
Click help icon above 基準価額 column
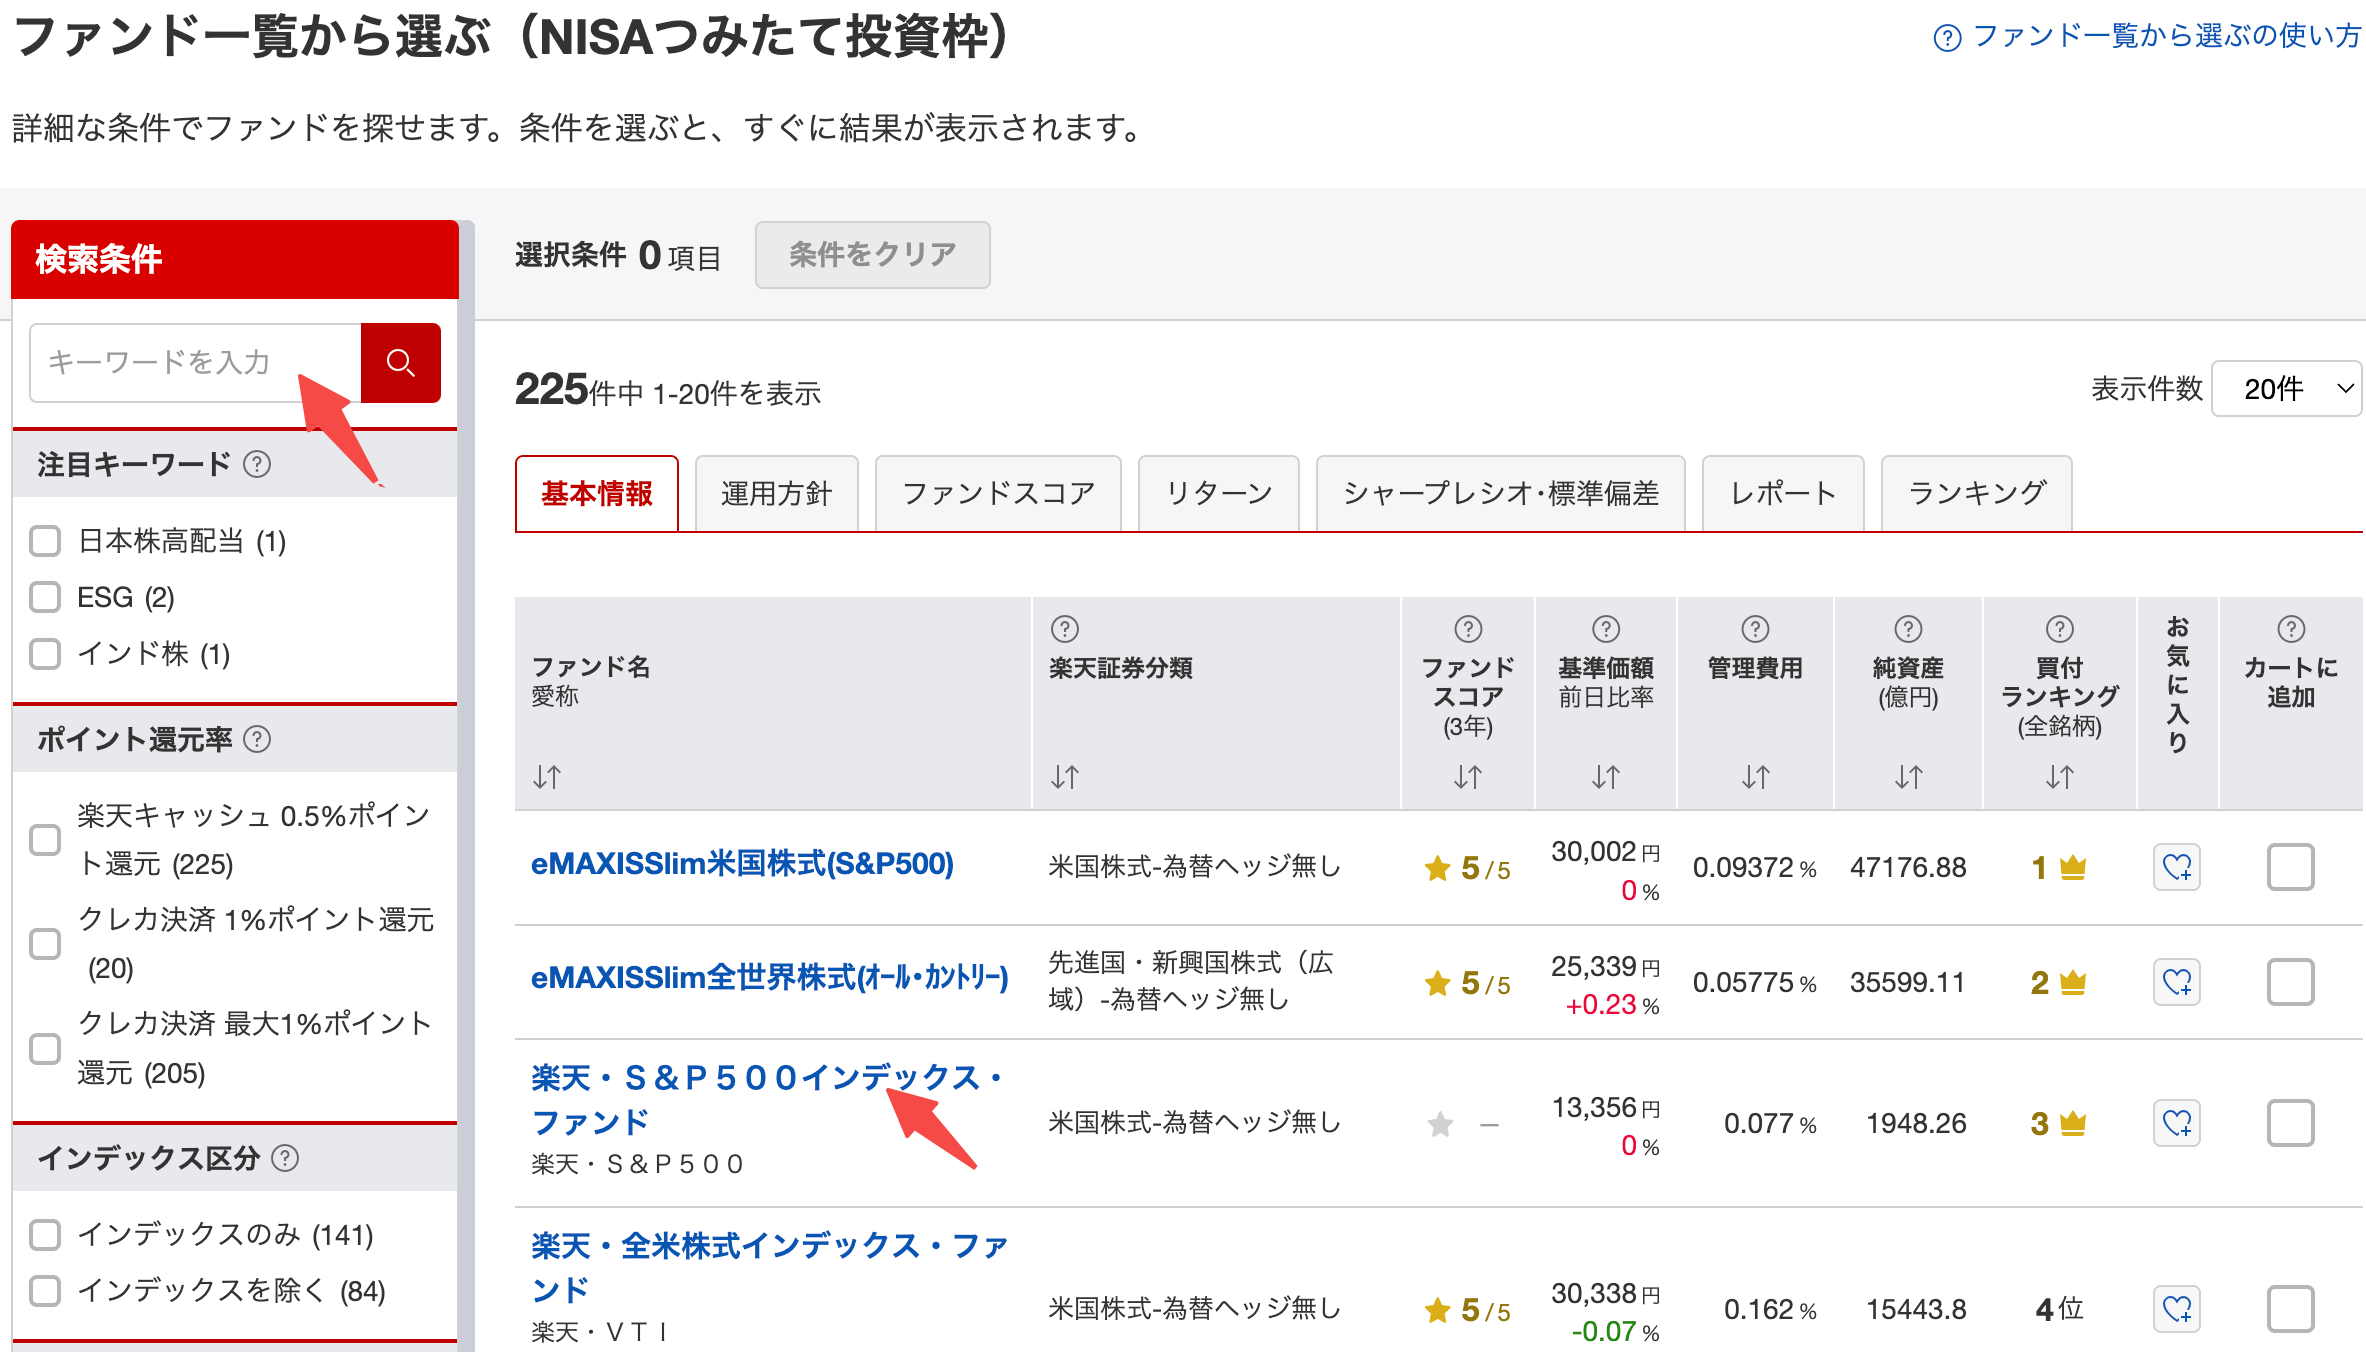tap(1606, 629)
